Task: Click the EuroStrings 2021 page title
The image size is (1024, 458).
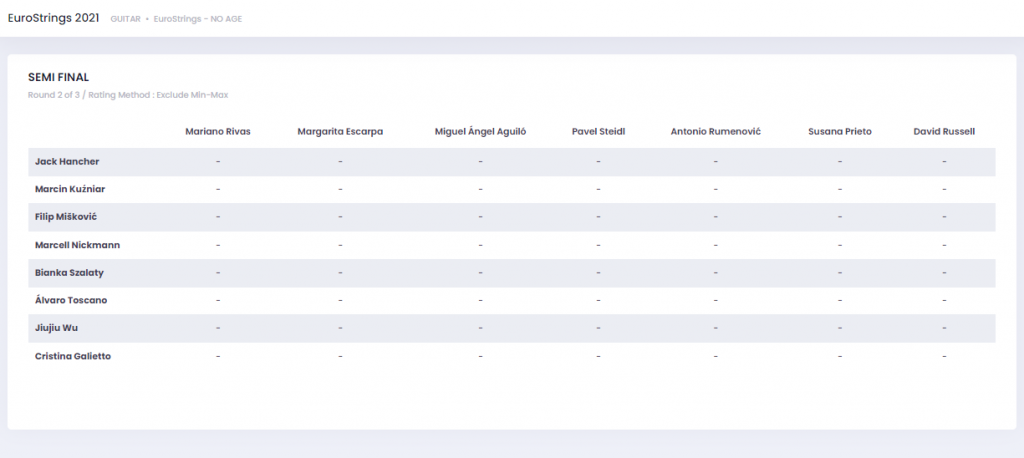Action: 53,17
